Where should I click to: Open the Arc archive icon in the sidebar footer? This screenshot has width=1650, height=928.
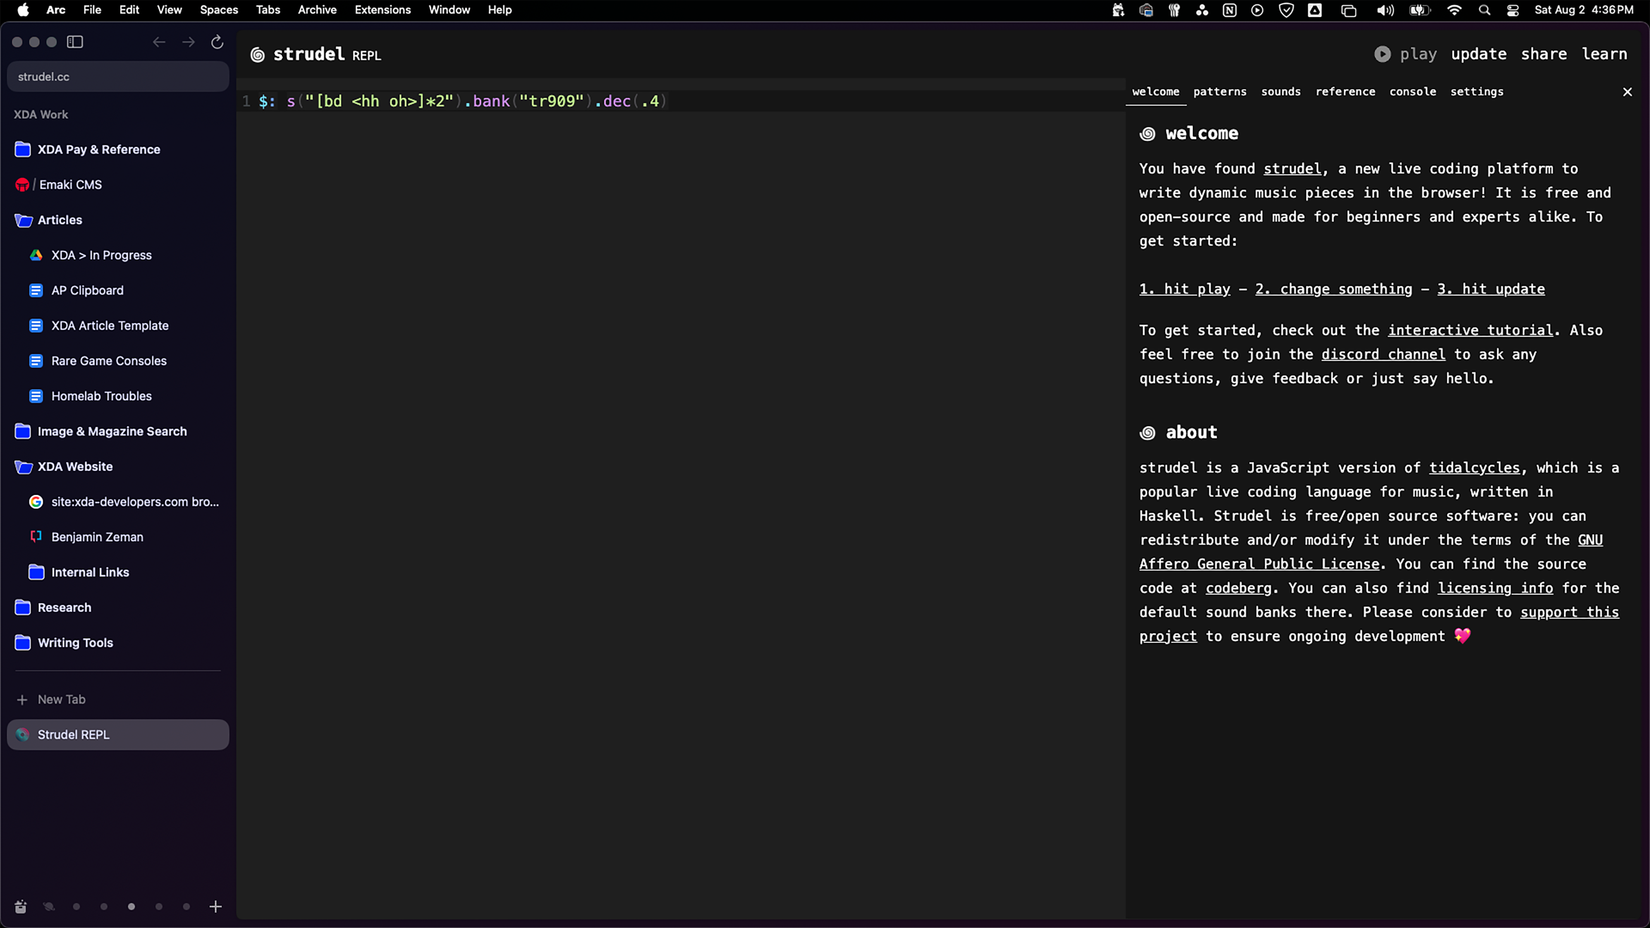point(21,907)
